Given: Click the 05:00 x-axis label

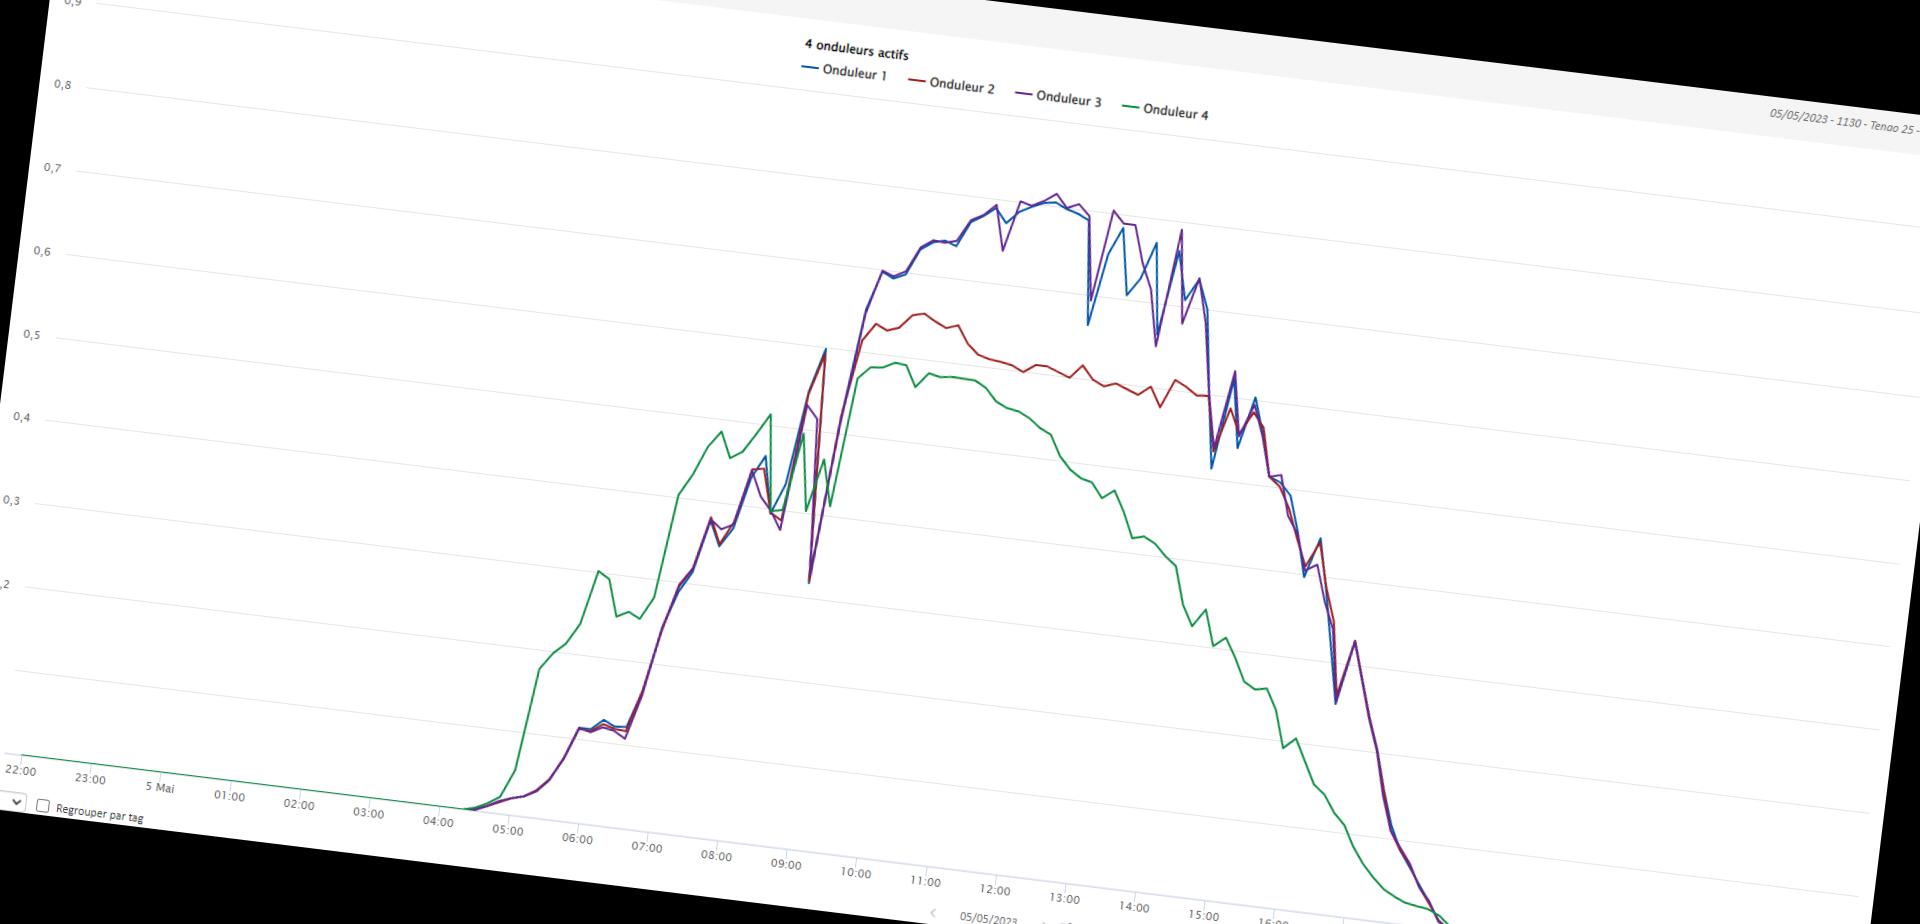Looking at the screenshot, I should click(x=507, y=830).
